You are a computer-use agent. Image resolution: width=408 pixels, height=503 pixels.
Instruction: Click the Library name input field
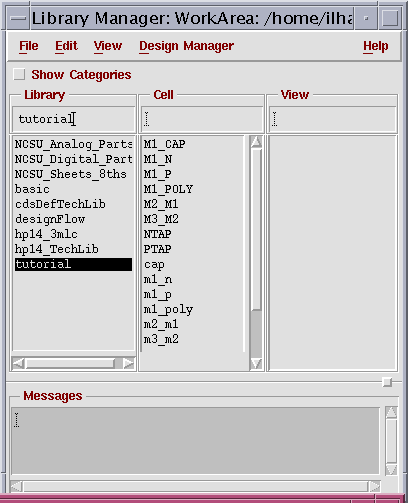(x=73, y=119)
